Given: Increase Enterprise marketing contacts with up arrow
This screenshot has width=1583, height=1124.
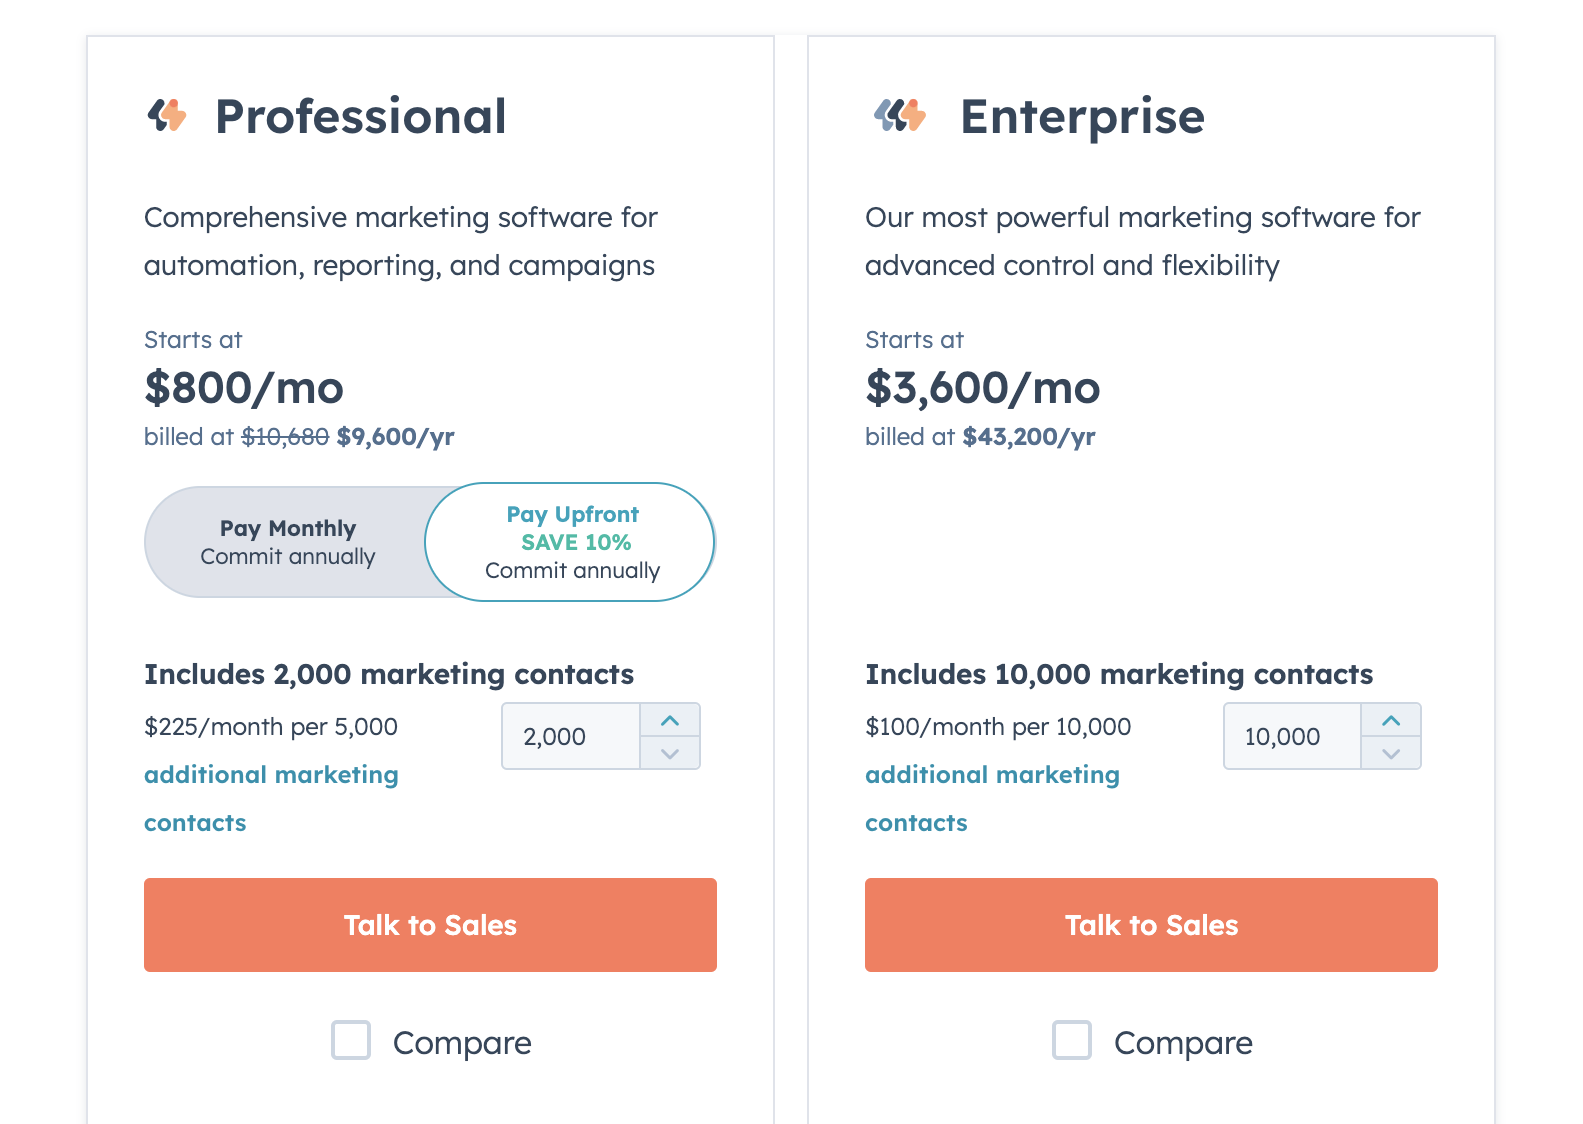Looking at the screenshot, I should pyautogui.click(x=1391, y=720).
